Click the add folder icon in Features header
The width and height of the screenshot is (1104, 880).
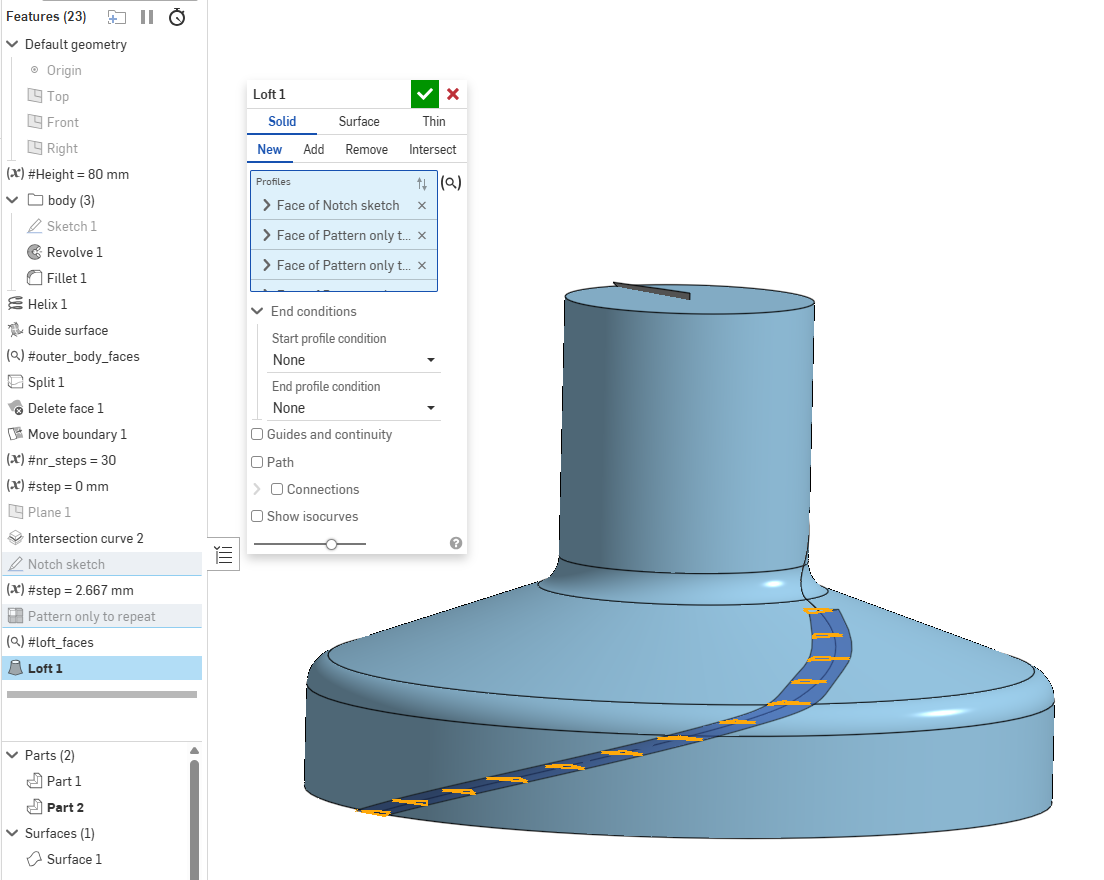(117, 17)
